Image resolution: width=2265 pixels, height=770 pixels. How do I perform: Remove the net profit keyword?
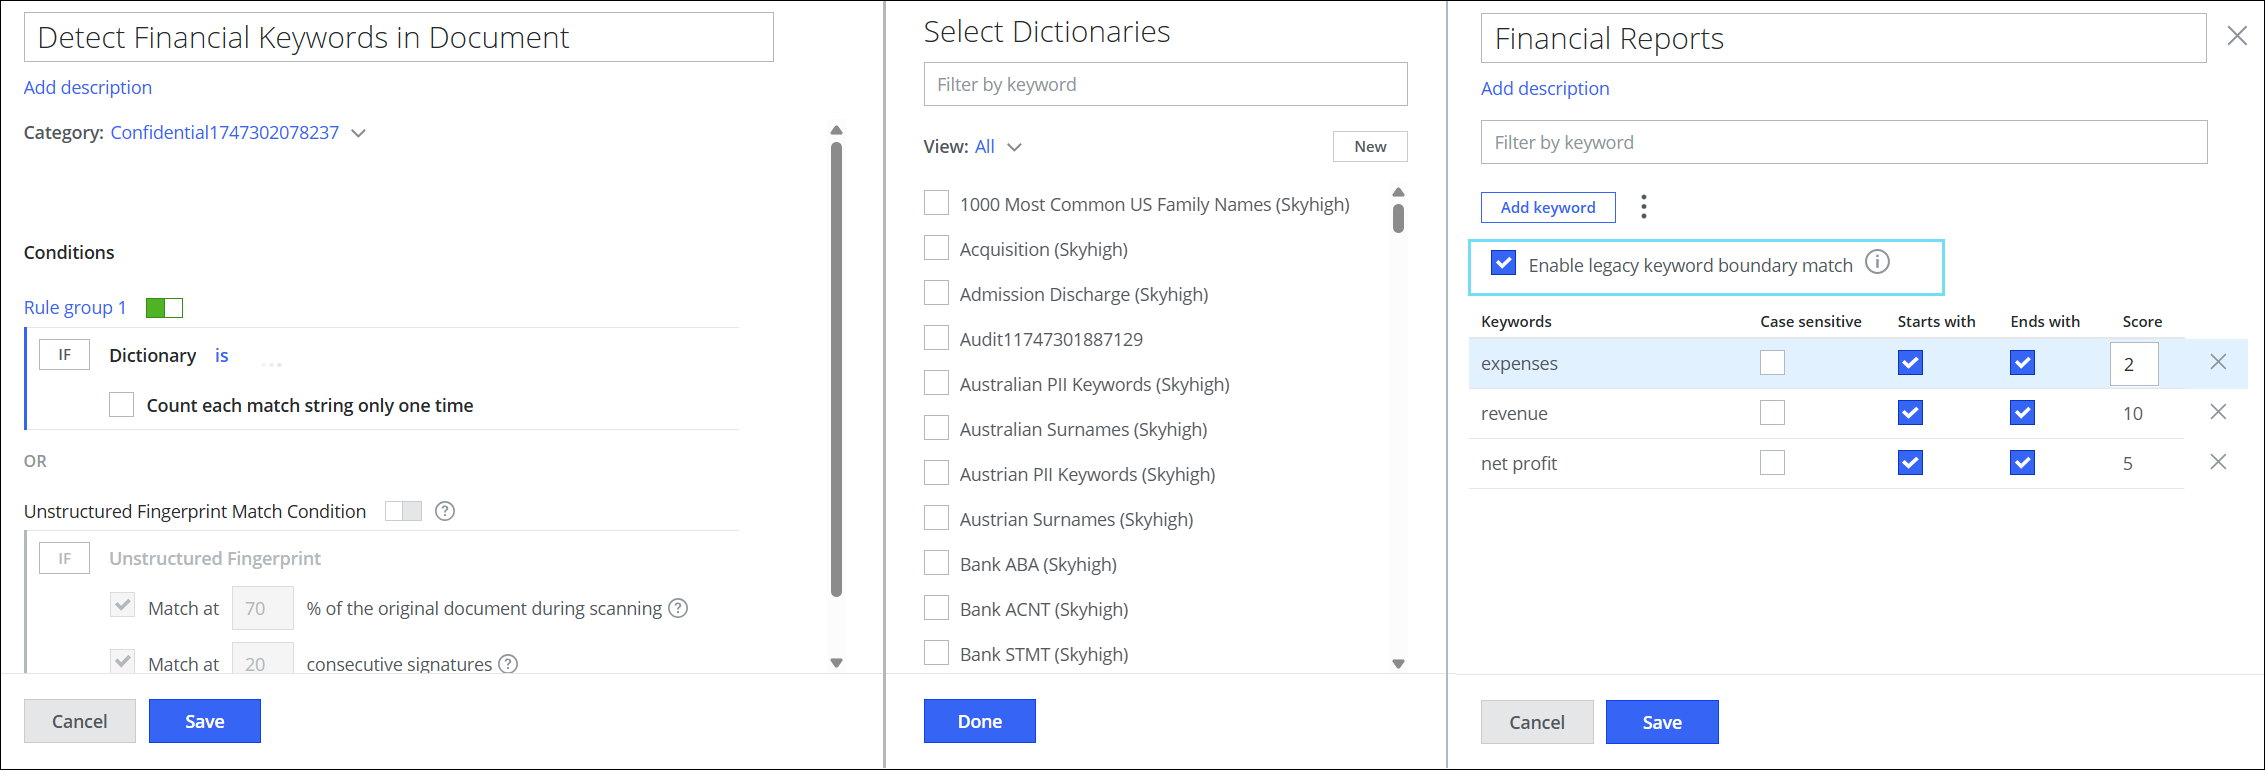[2218, 462]
